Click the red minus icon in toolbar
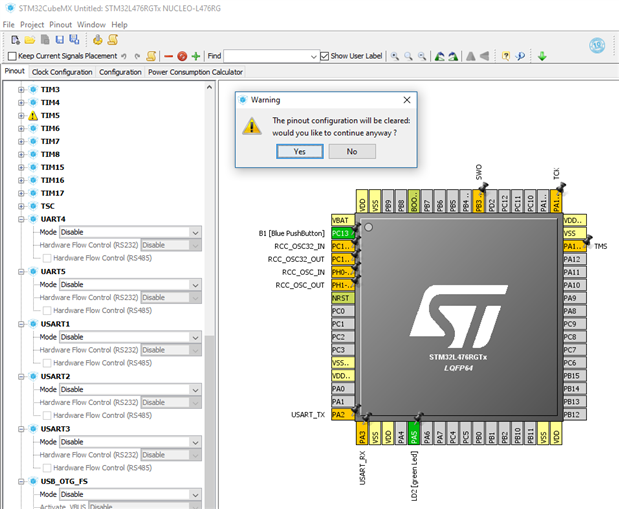619x509 pixels. [168, 56]
